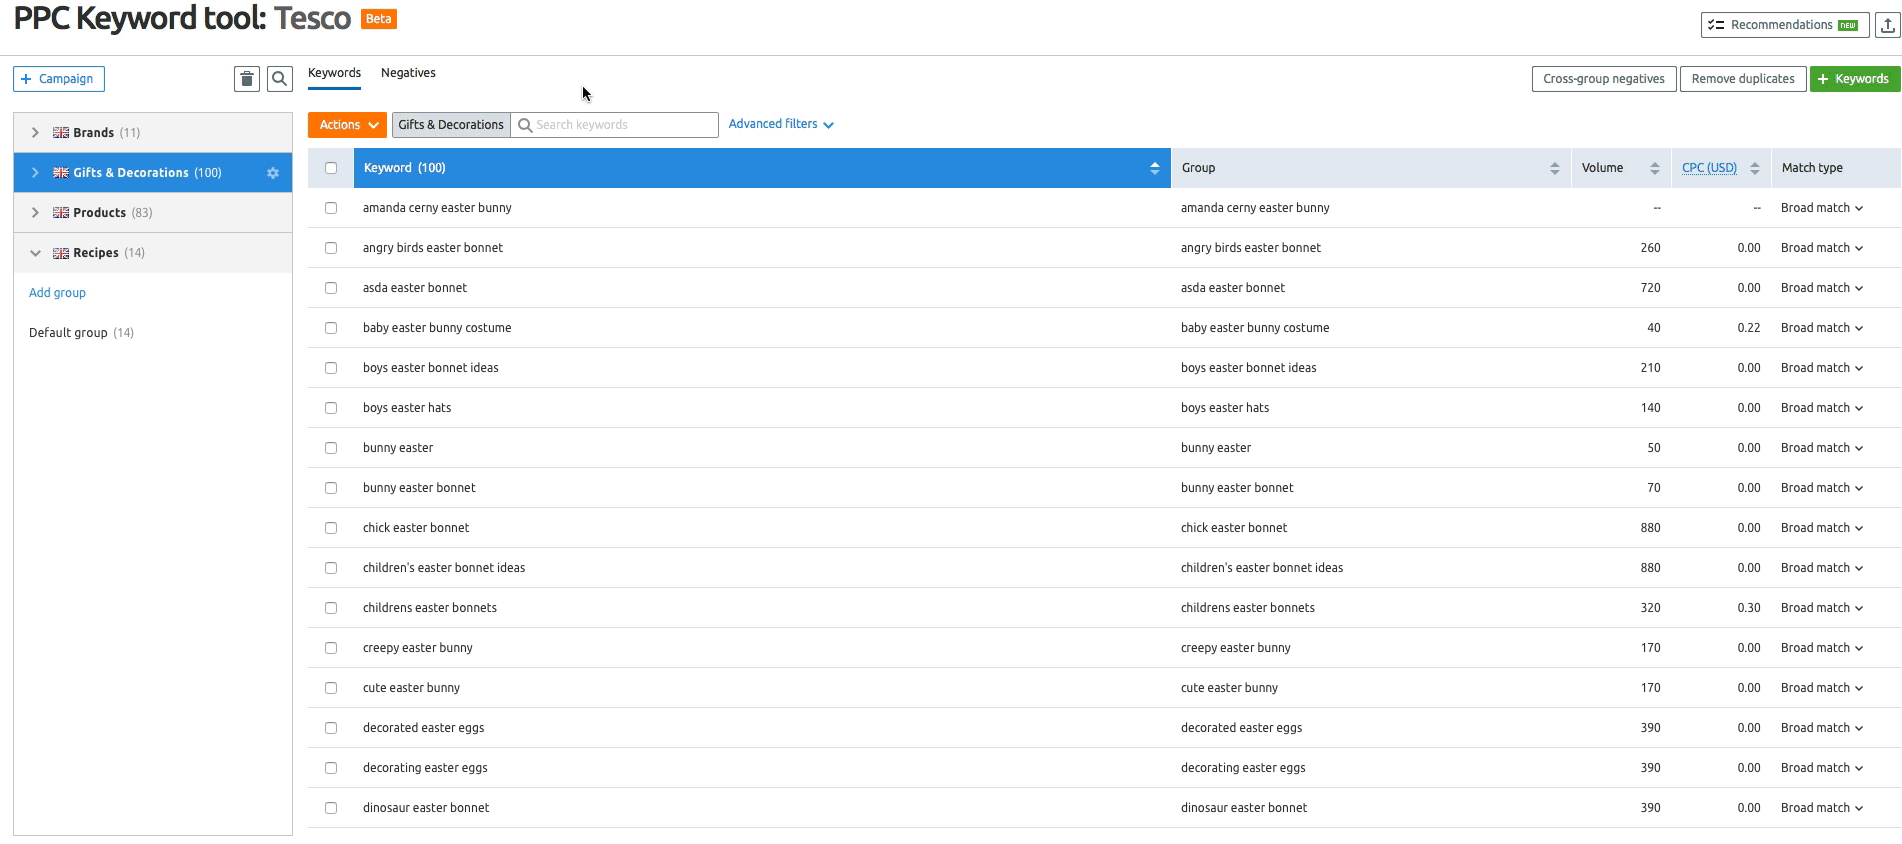Select the Brands group

153,133
